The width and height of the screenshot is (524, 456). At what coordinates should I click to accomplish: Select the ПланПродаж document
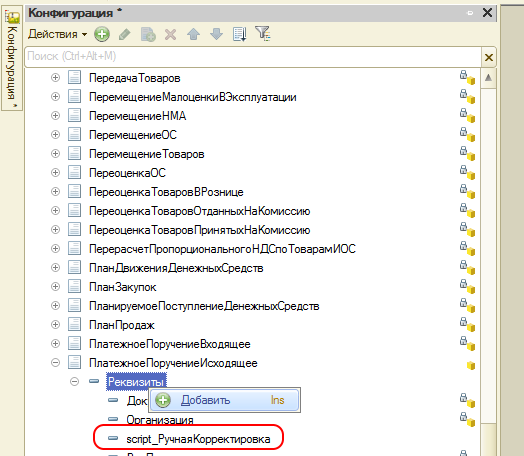122,326
